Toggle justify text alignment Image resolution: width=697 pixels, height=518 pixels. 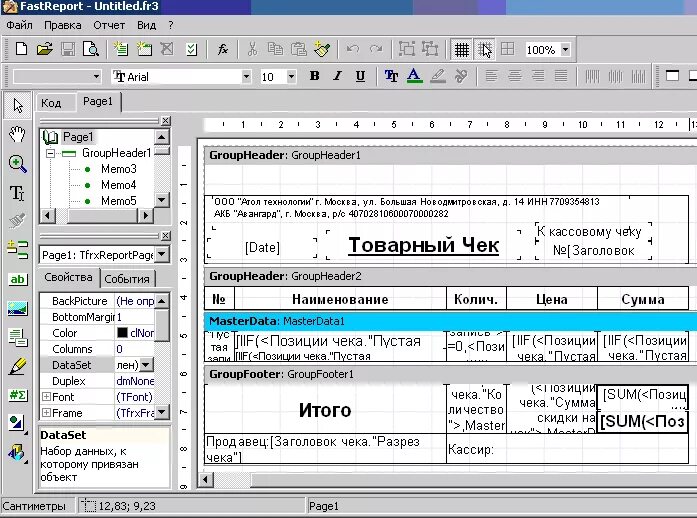561,76
